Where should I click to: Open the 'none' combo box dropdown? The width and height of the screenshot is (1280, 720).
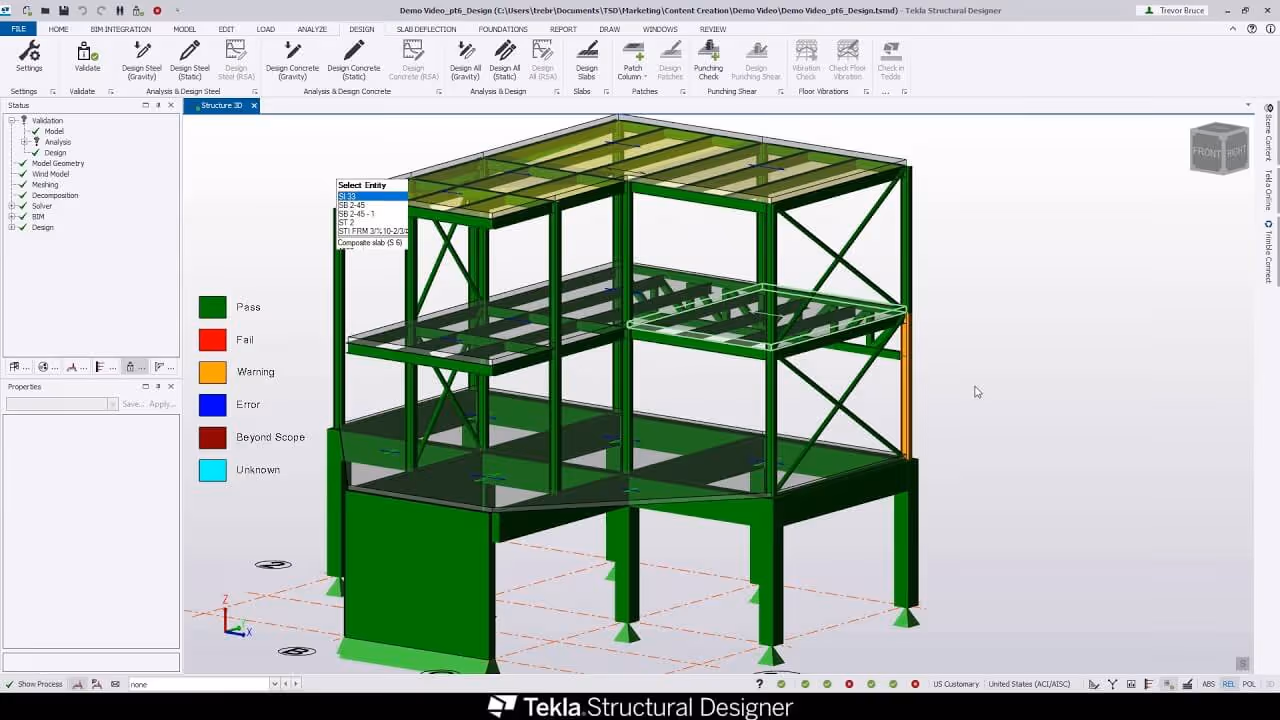click(x=274, y=684)
